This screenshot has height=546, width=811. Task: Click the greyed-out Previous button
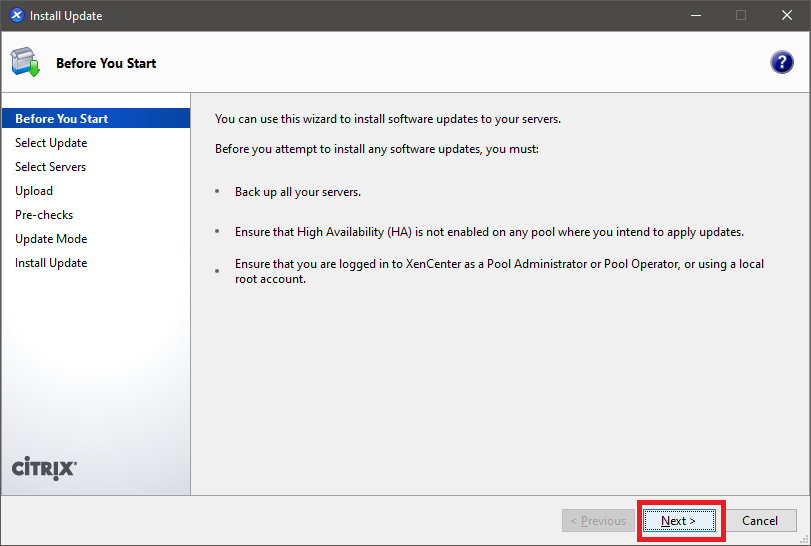coord(597,521)
